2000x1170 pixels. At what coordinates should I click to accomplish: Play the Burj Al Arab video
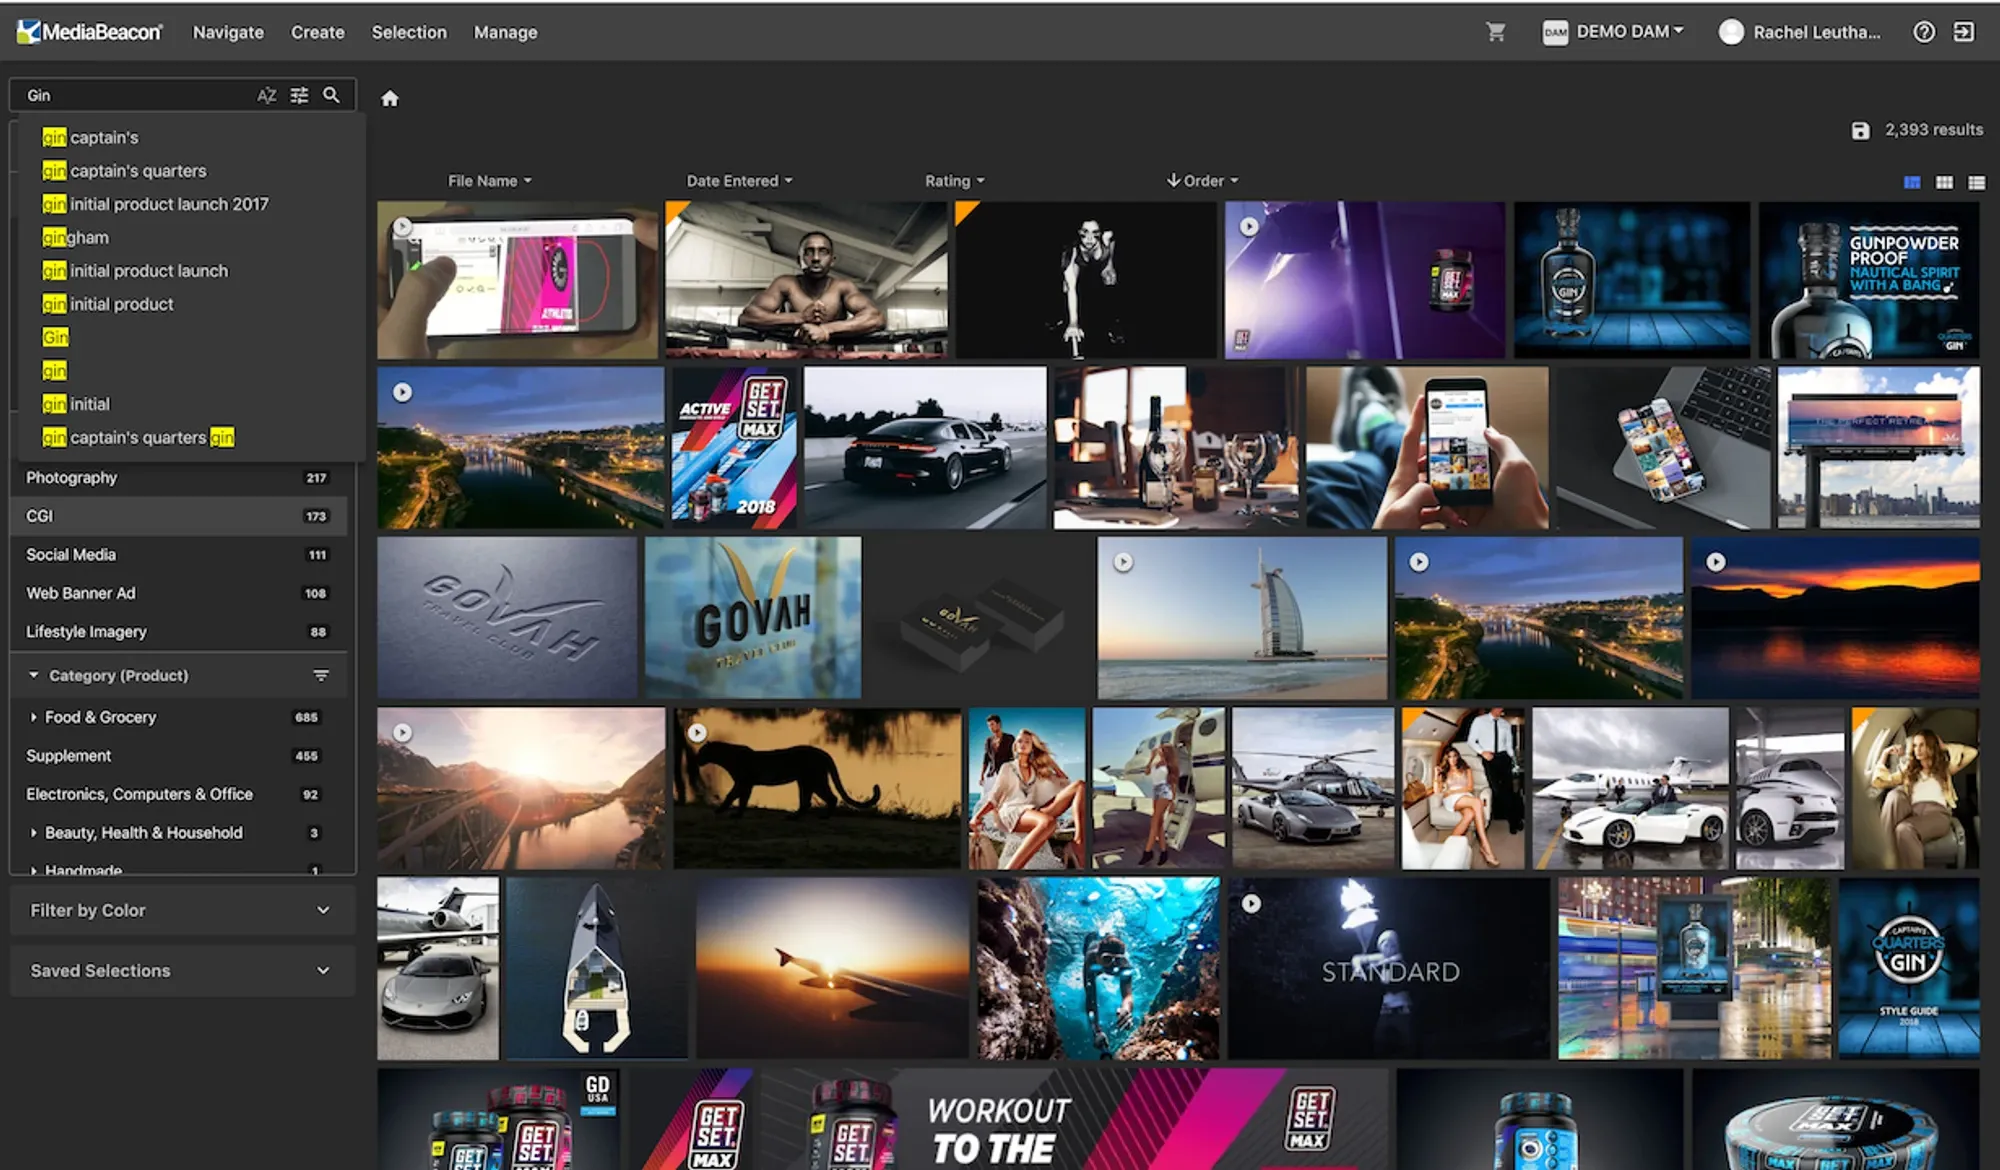pos(1123,562)
